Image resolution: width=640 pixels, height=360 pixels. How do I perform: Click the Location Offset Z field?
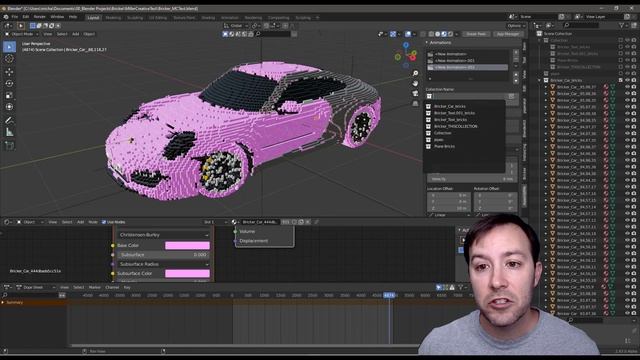[x=449, y=208]
